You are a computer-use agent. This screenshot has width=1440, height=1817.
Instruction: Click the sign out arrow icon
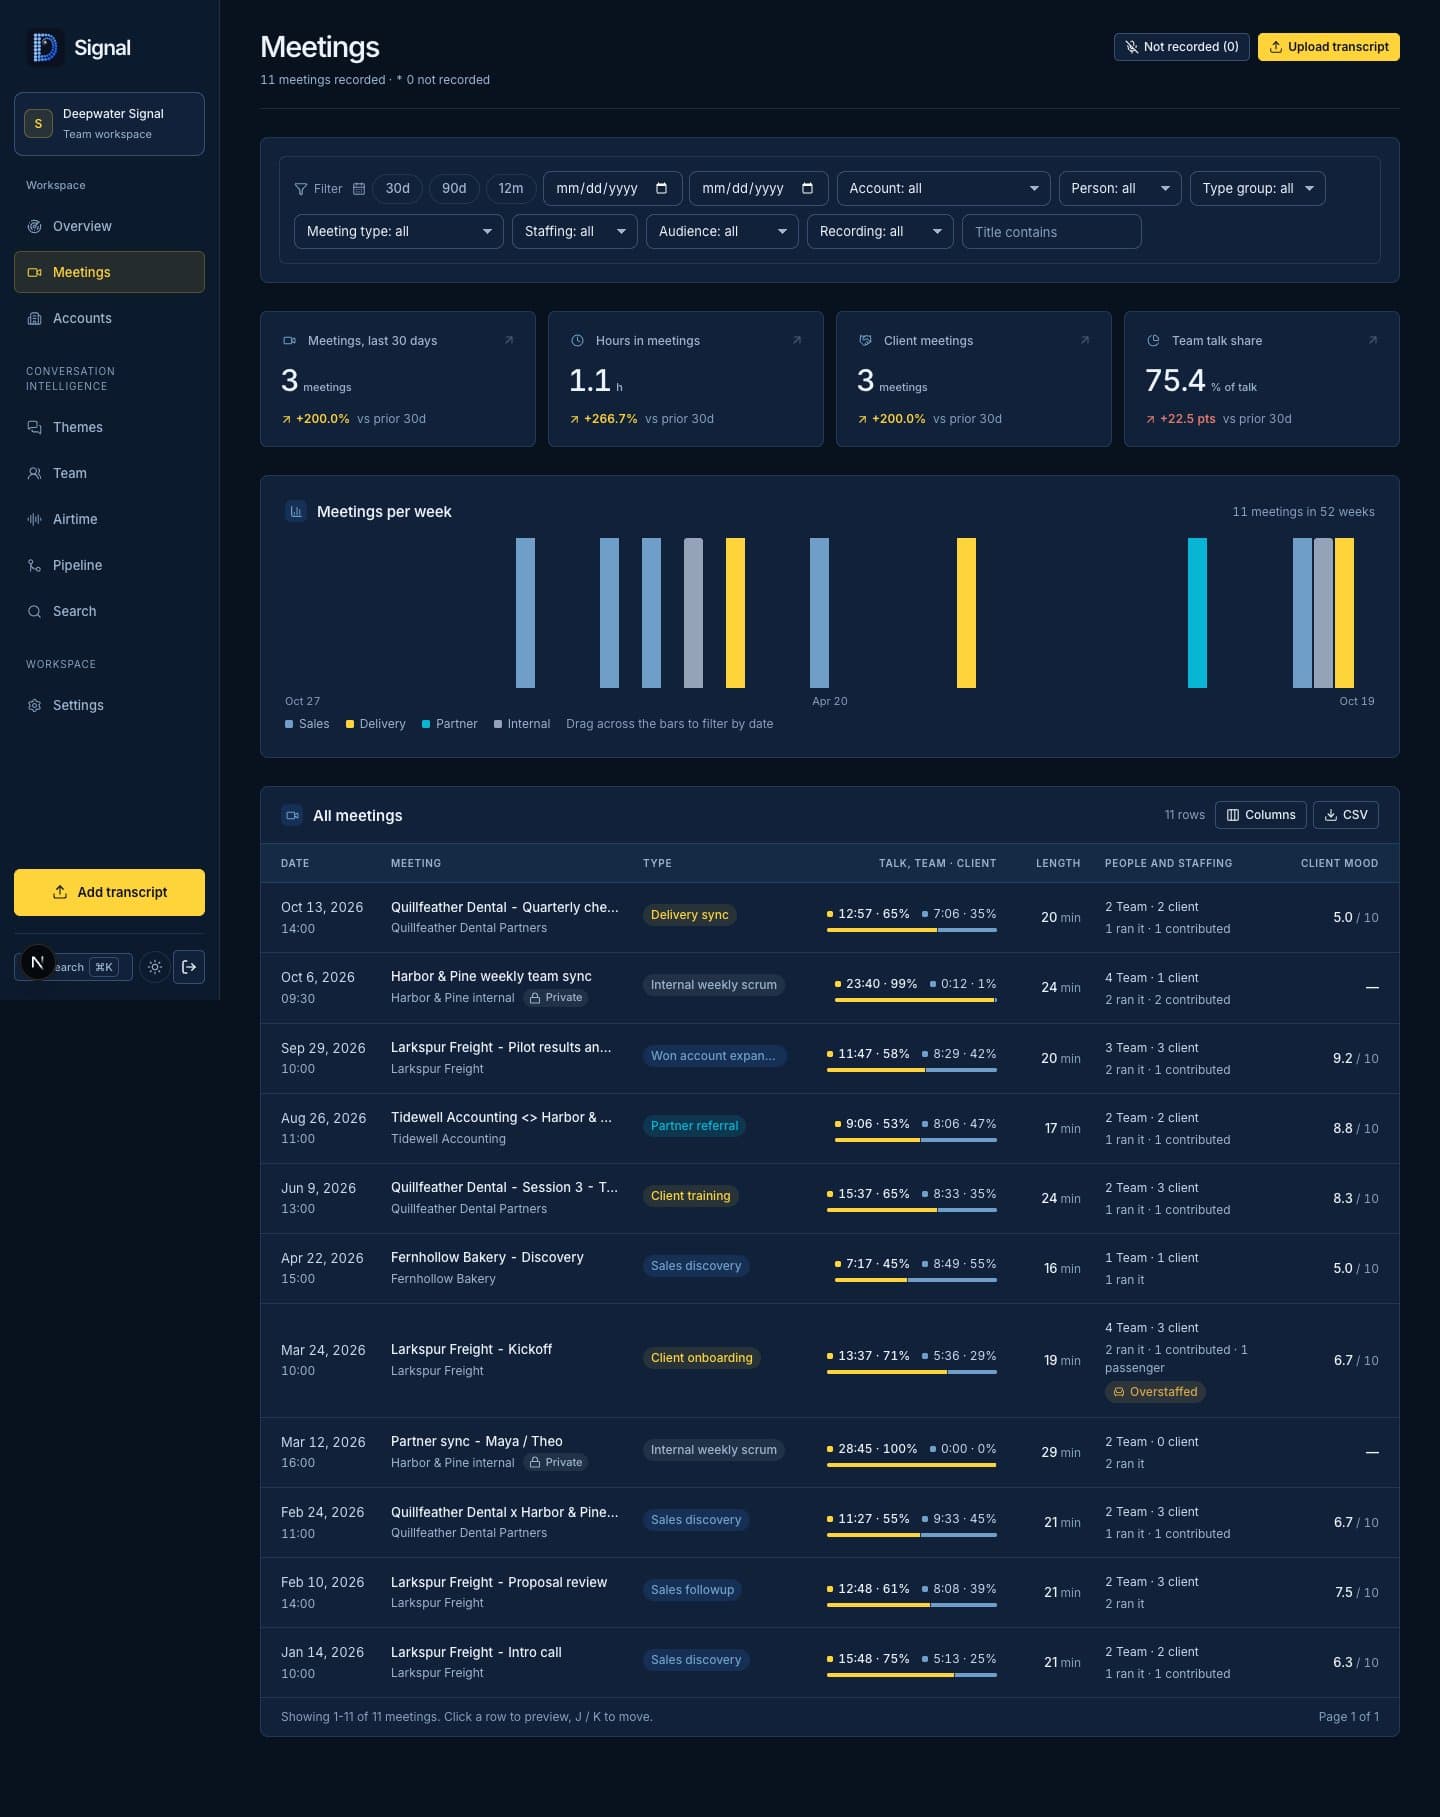189,967
